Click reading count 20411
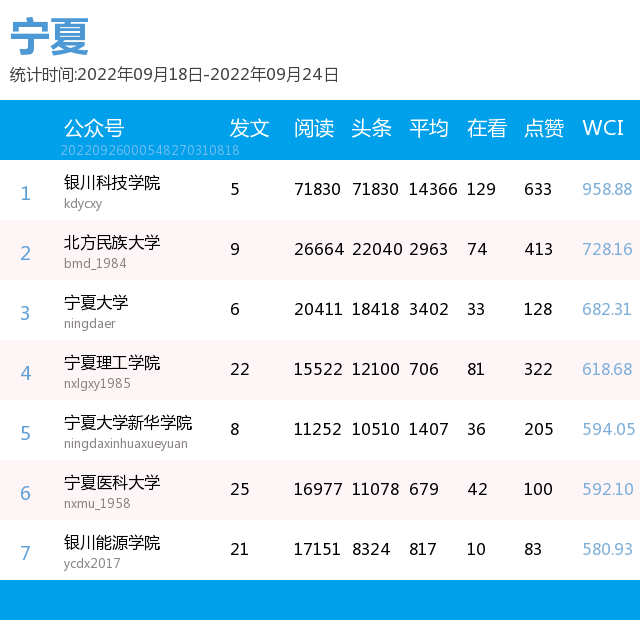 [x=318, y=309]
